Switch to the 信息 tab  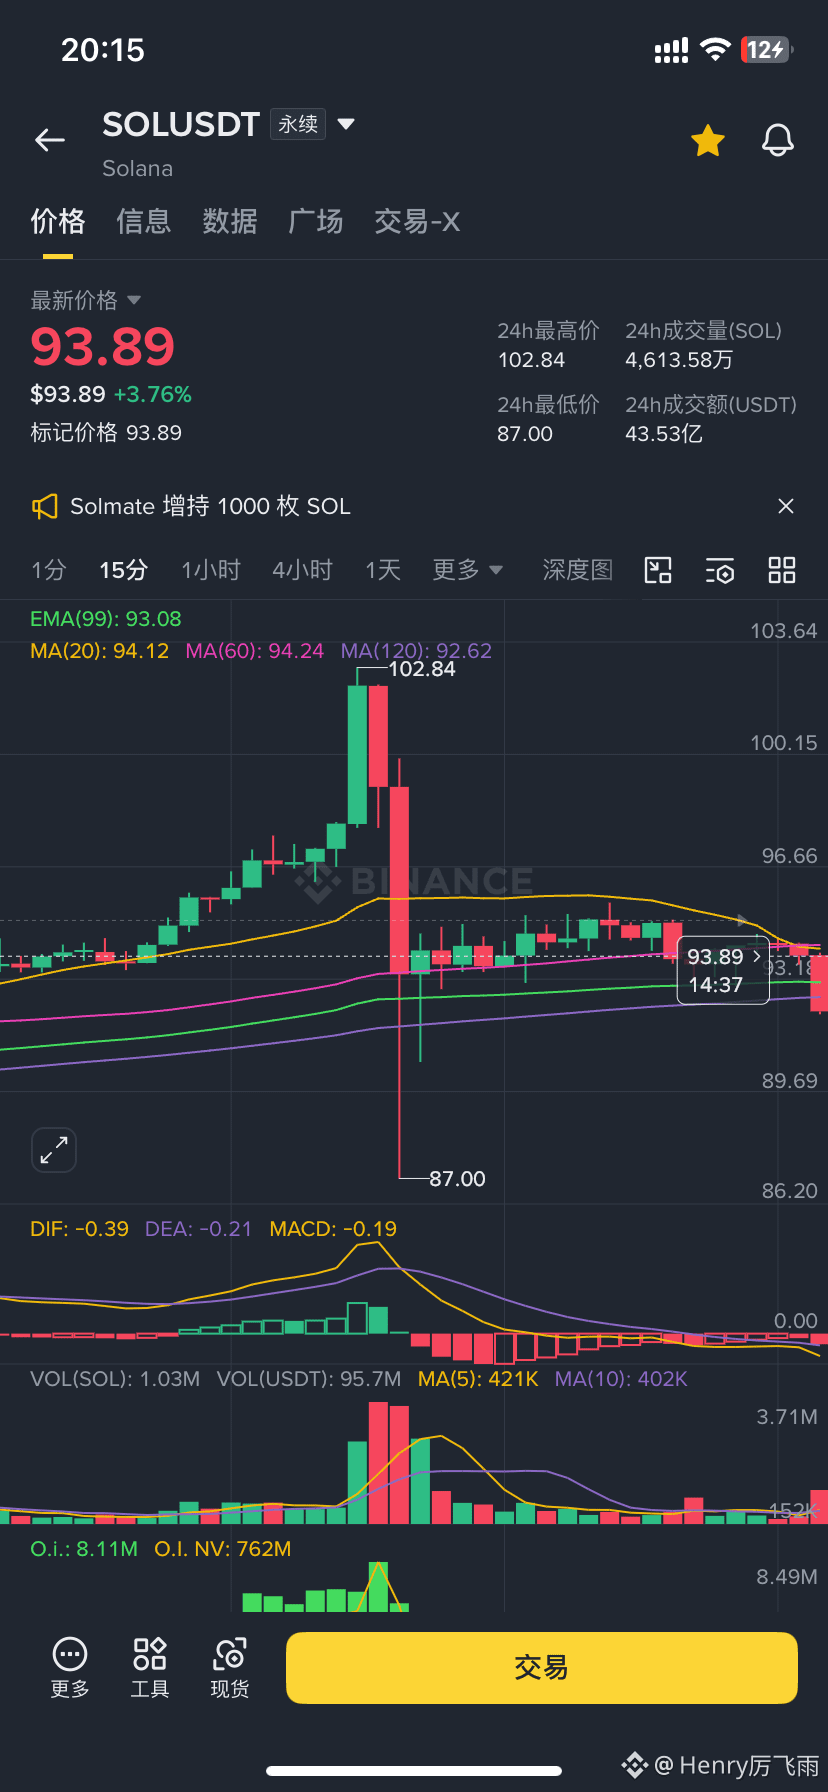coord(144,221)
